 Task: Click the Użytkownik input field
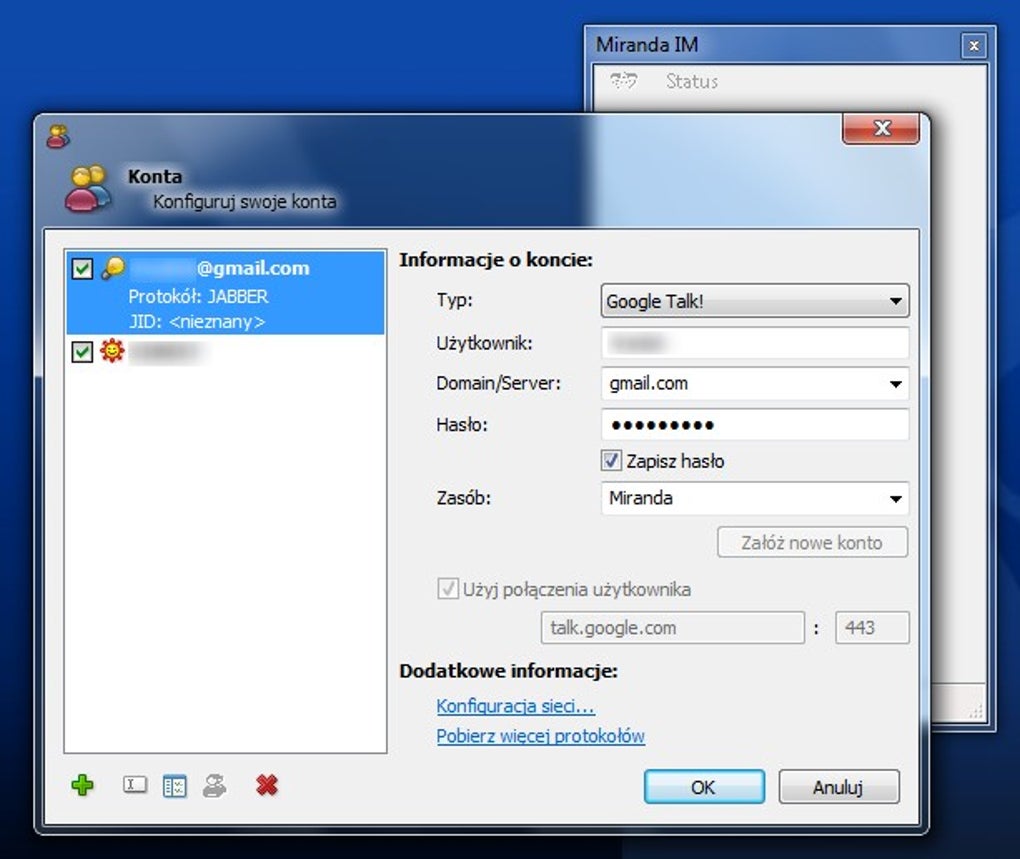tap(755, 343)
